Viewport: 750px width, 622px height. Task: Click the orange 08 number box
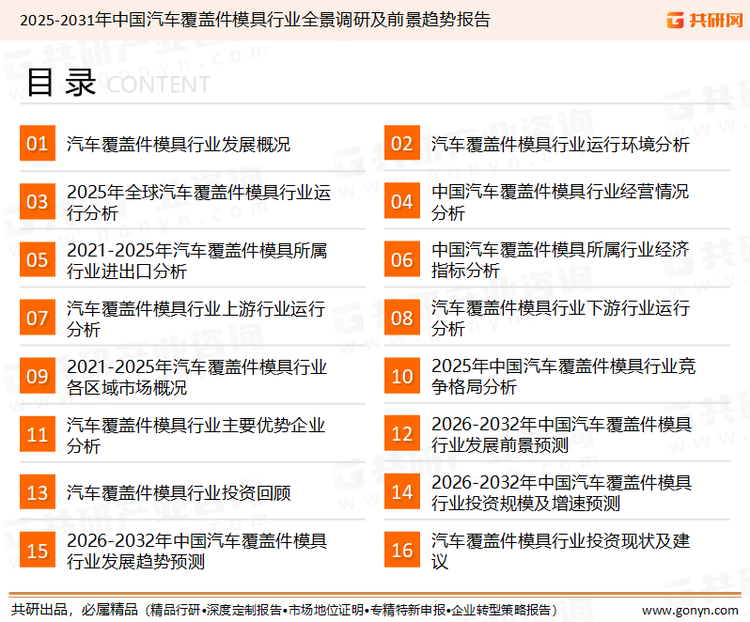tap(402, 318)
